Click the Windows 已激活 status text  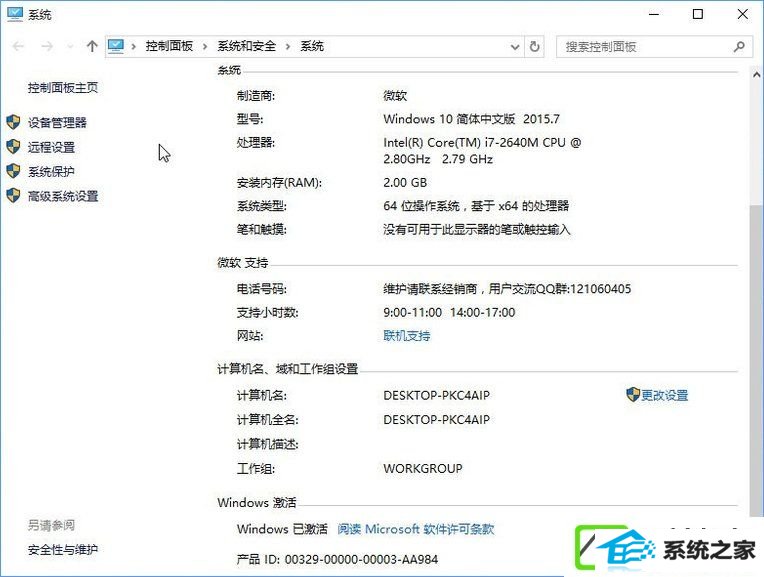point(282,529)
